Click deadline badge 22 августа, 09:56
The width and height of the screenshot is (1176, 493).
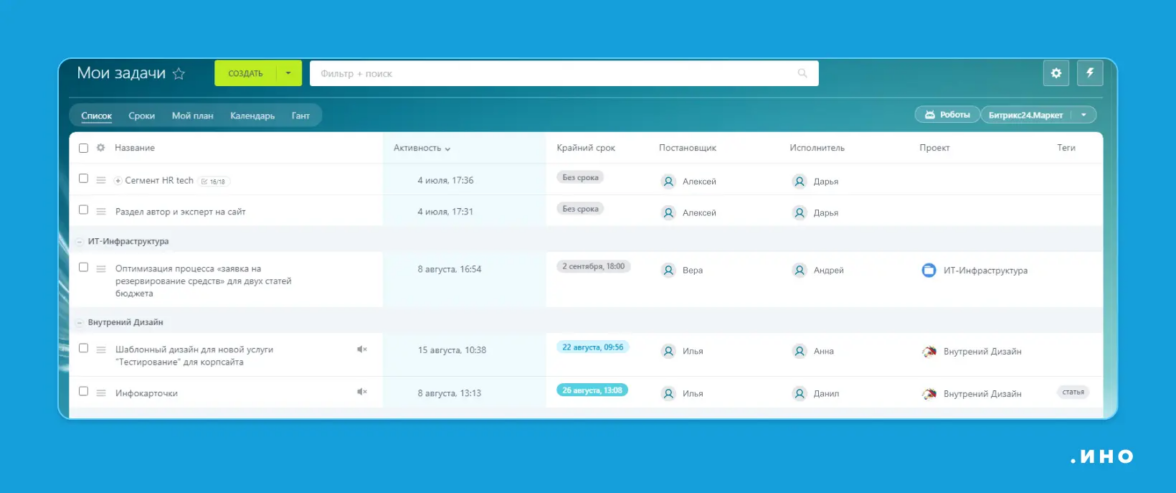592,347
